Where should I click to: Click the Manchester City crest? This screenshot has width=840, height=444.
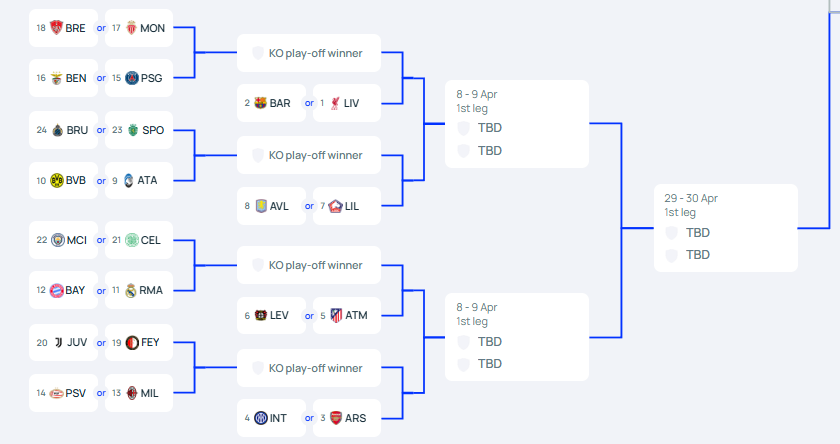point(58,240)
